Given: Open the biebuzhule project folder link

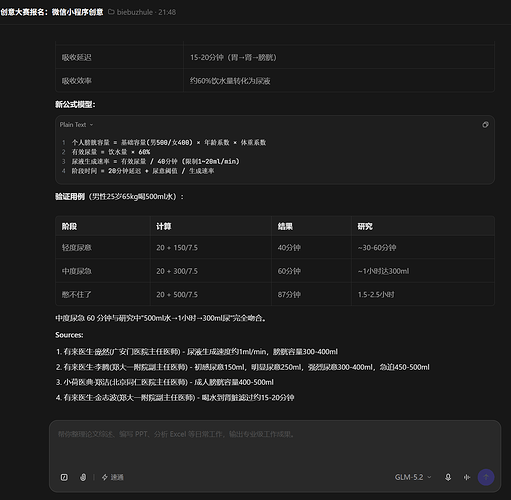Looking at the screenshot, I should [135, 12].
